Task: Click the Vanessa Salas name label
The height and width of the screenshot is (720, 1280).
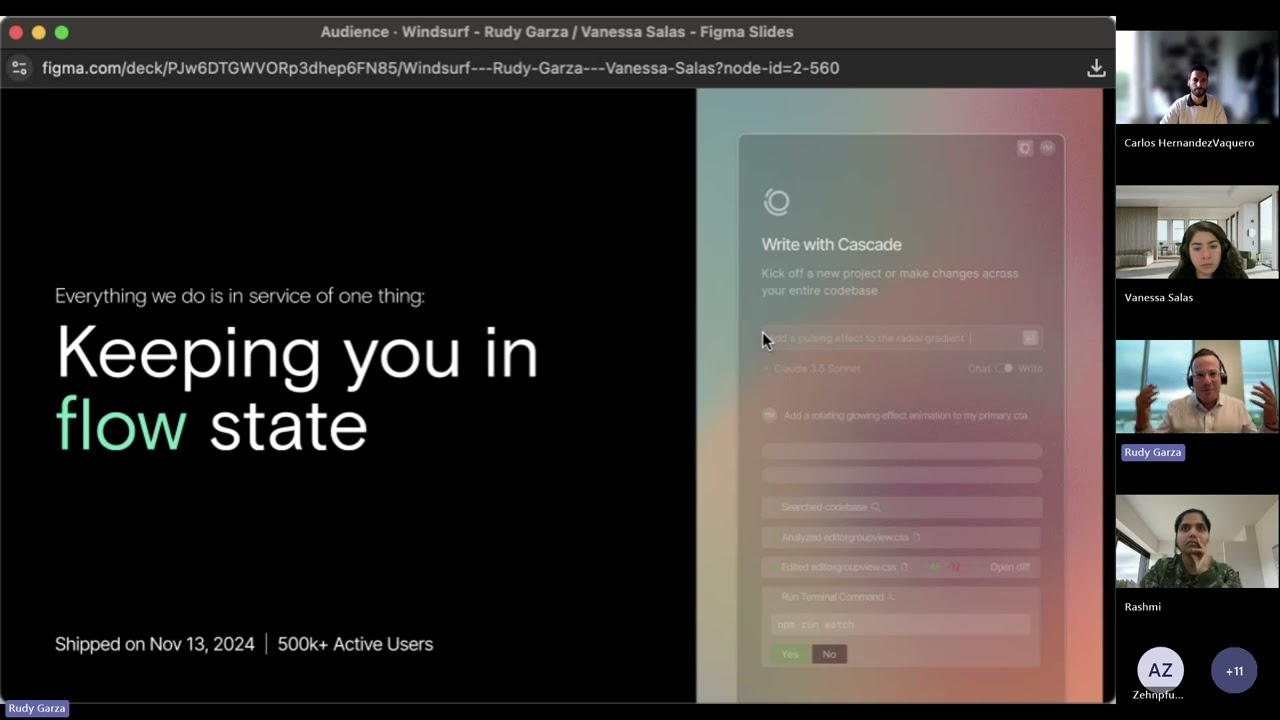Action: click(x=1158, y=297)
